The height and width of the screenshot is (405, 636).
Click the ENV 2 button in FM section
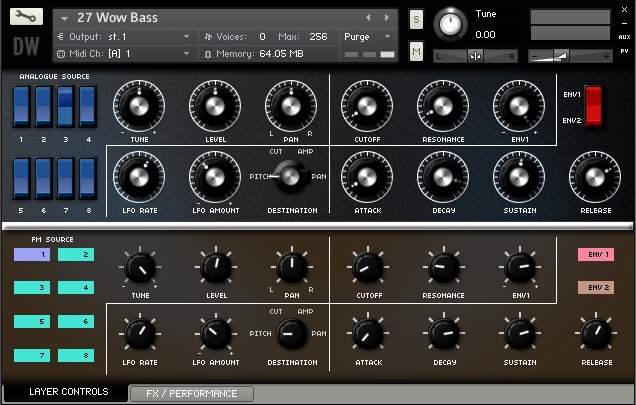click(596, 287)
